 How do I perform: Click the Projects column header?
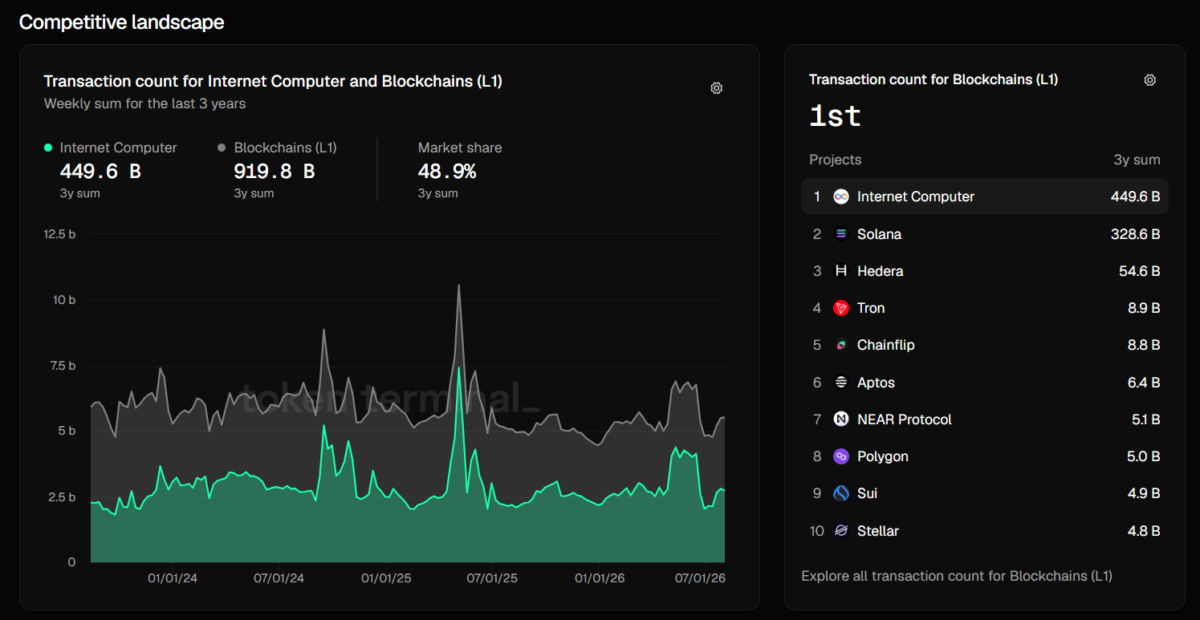coord(835,160)
